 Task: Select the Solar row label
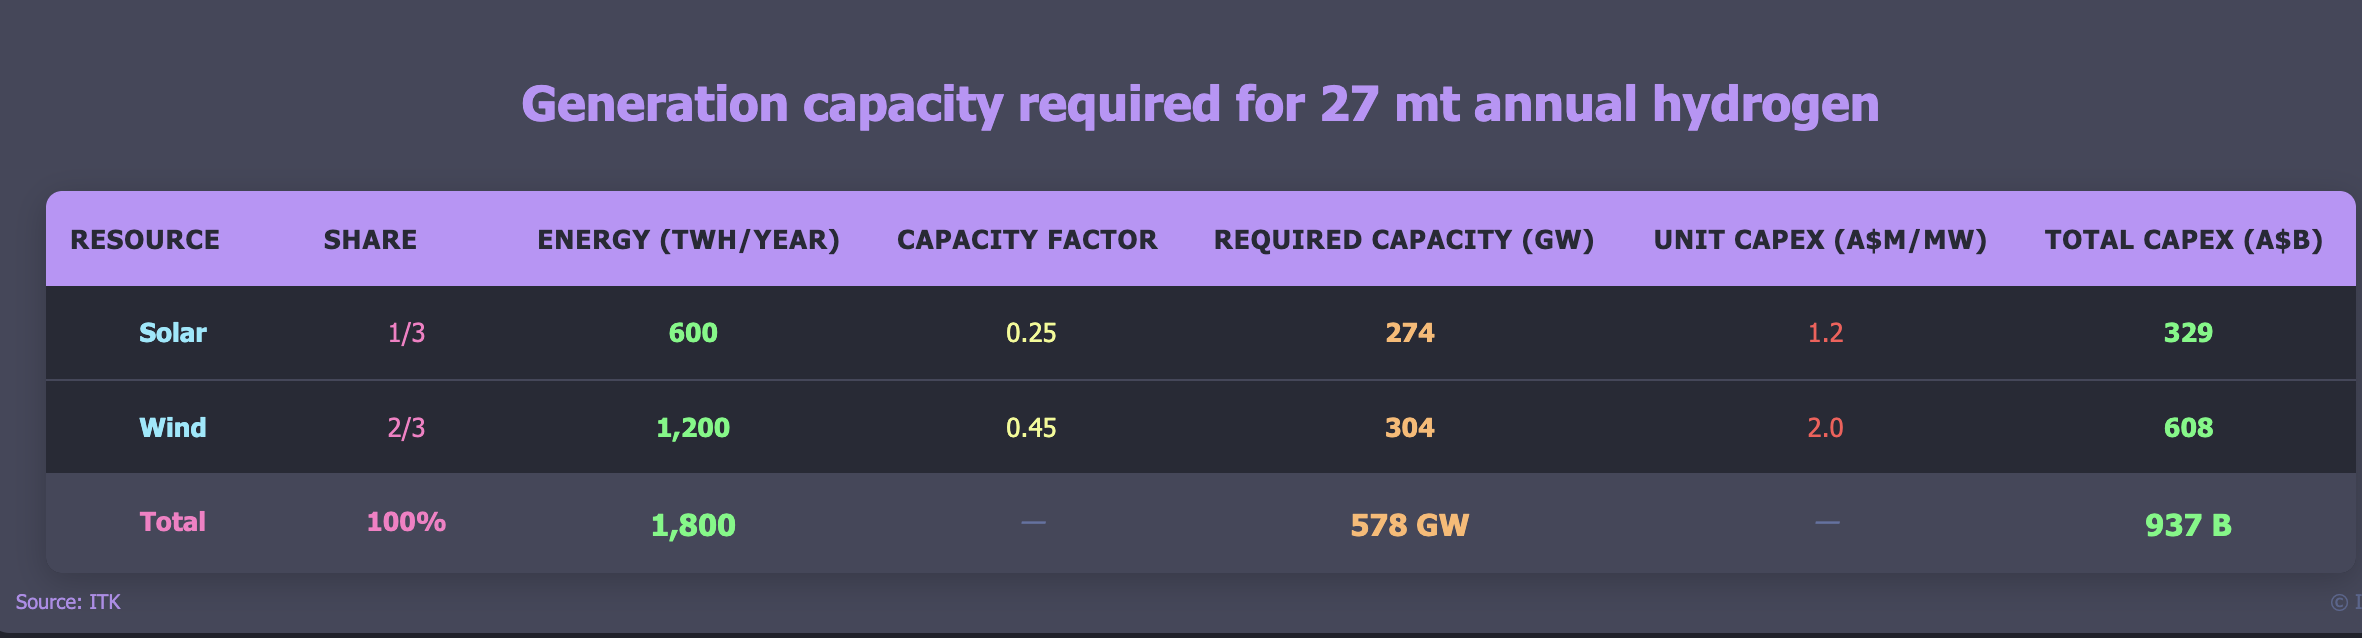pos(173,333)
